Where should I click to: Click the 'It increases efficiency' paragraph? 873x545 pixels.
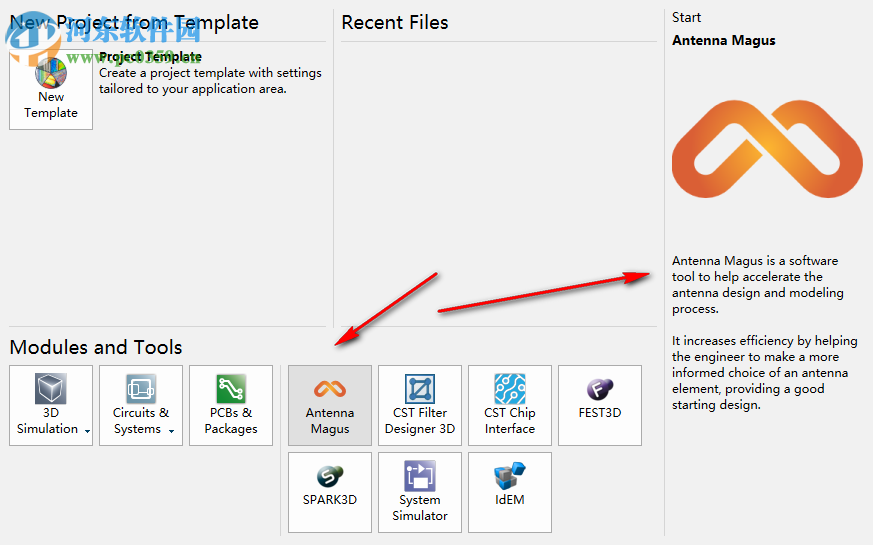(x=764, y=372)
